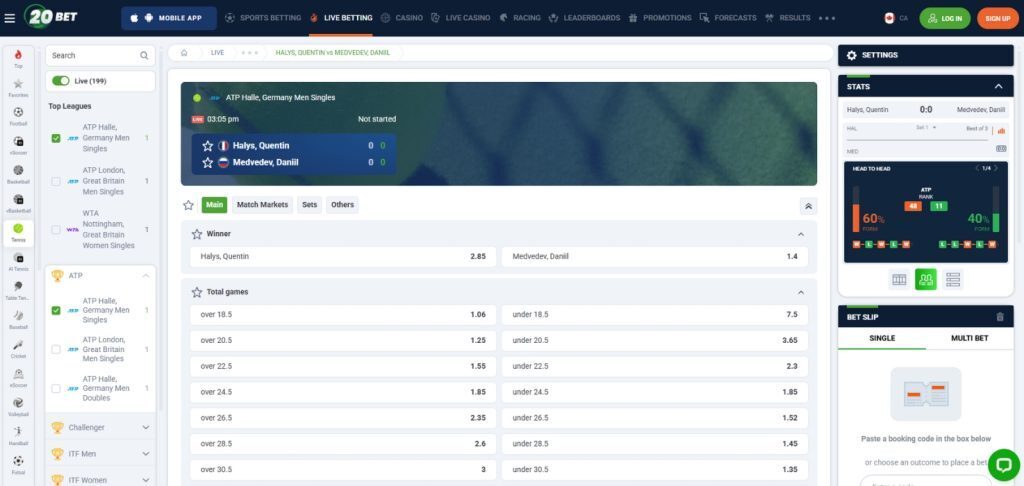Select the Basketball sport icon
1024x486 pixels.
(x=18, y=170)
